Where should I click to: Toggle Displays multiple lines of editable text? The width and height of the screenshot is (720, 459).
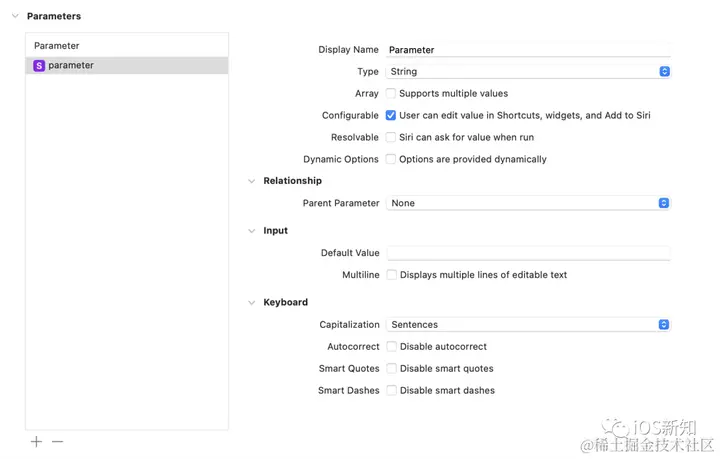point(392,275)
